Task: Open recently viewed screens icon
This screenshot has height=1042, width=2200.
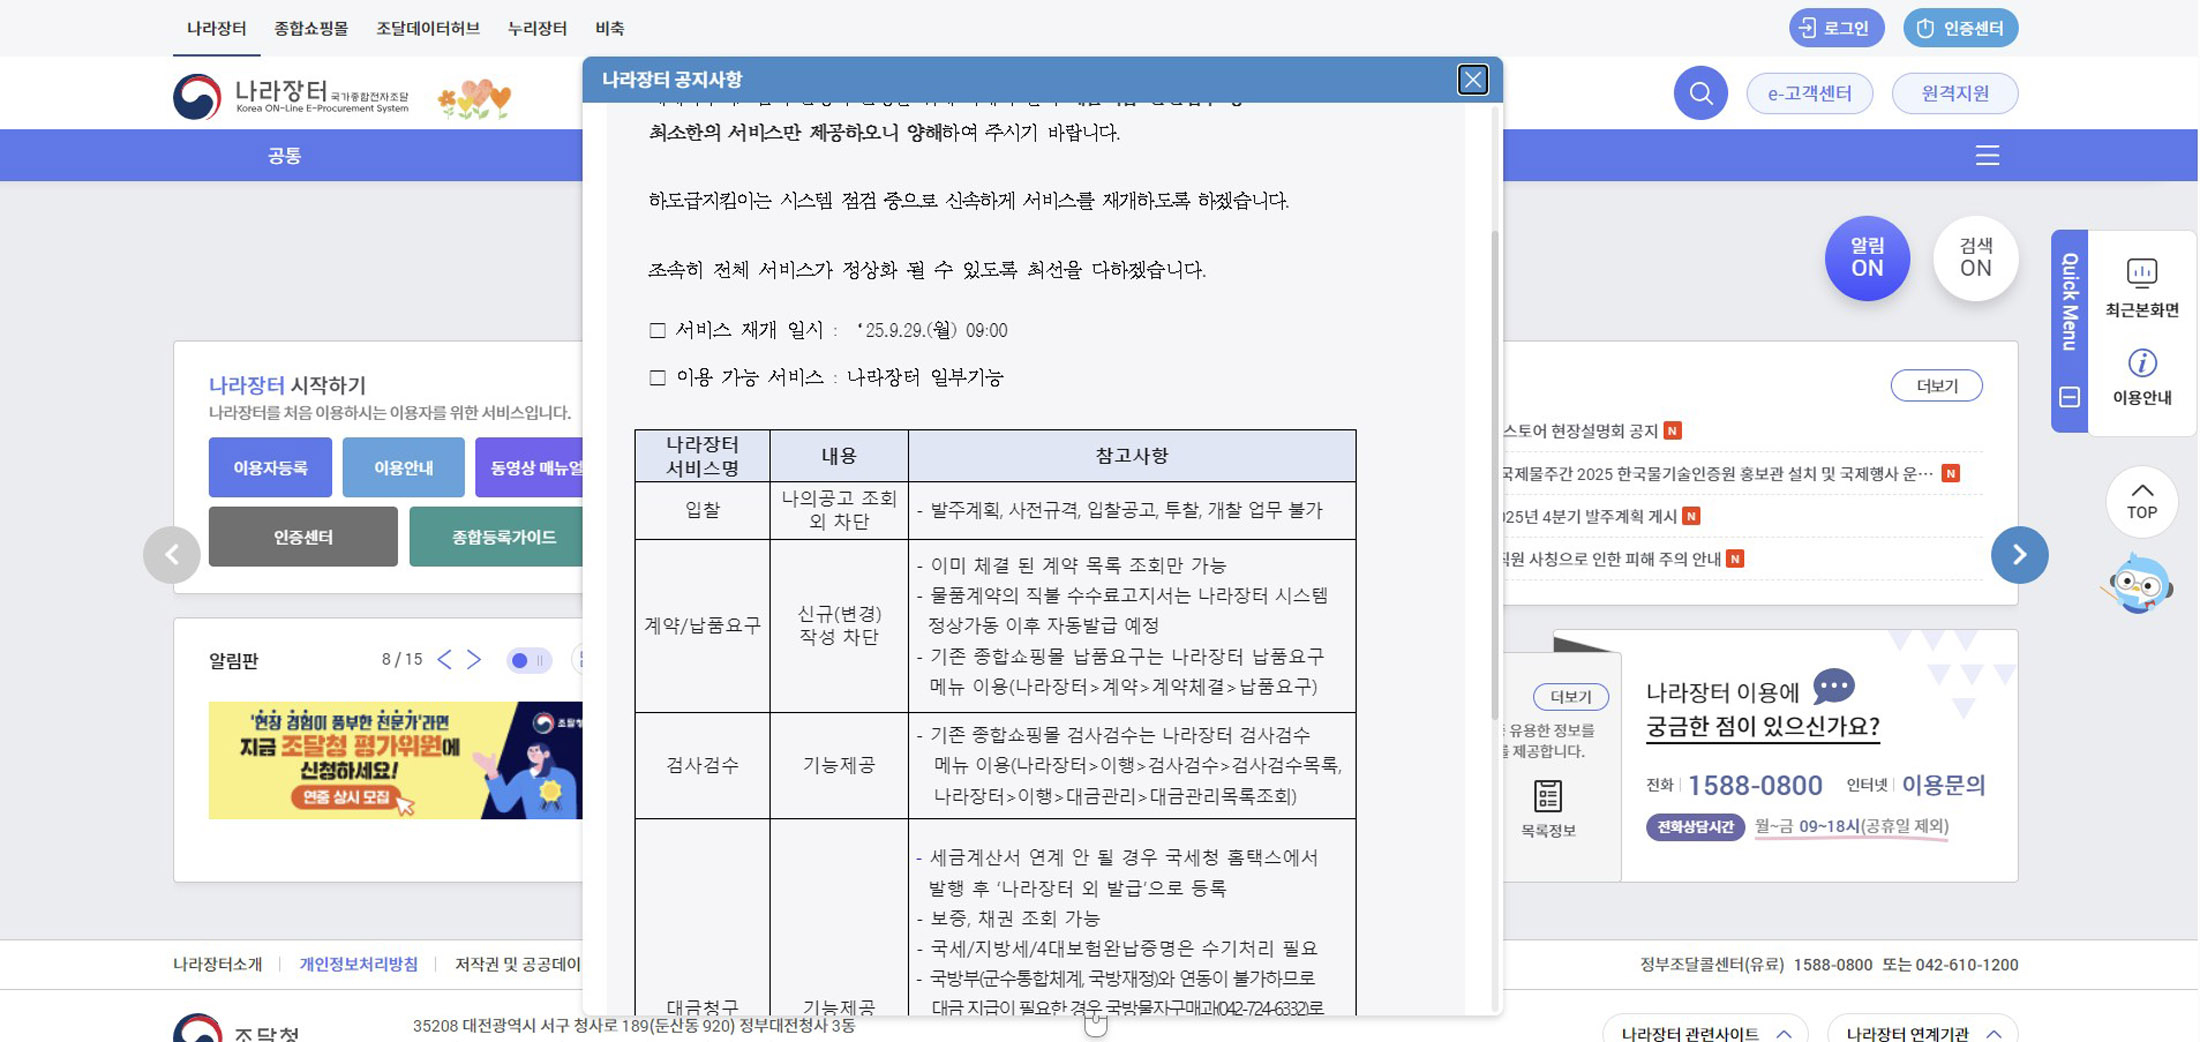Action: pyautogui.click(x=2141, y=273)
